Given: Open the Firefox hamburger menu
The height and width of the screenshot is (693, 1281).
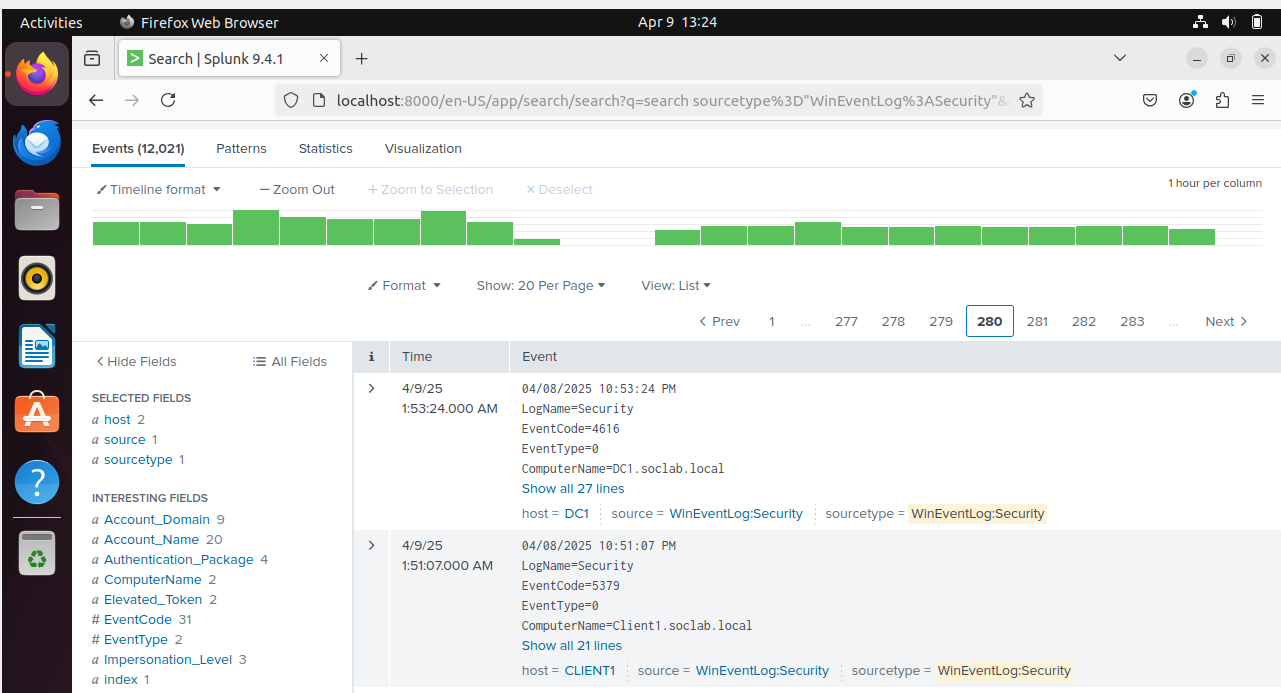Looking at the screenshot, I should tap(1258, 100).
